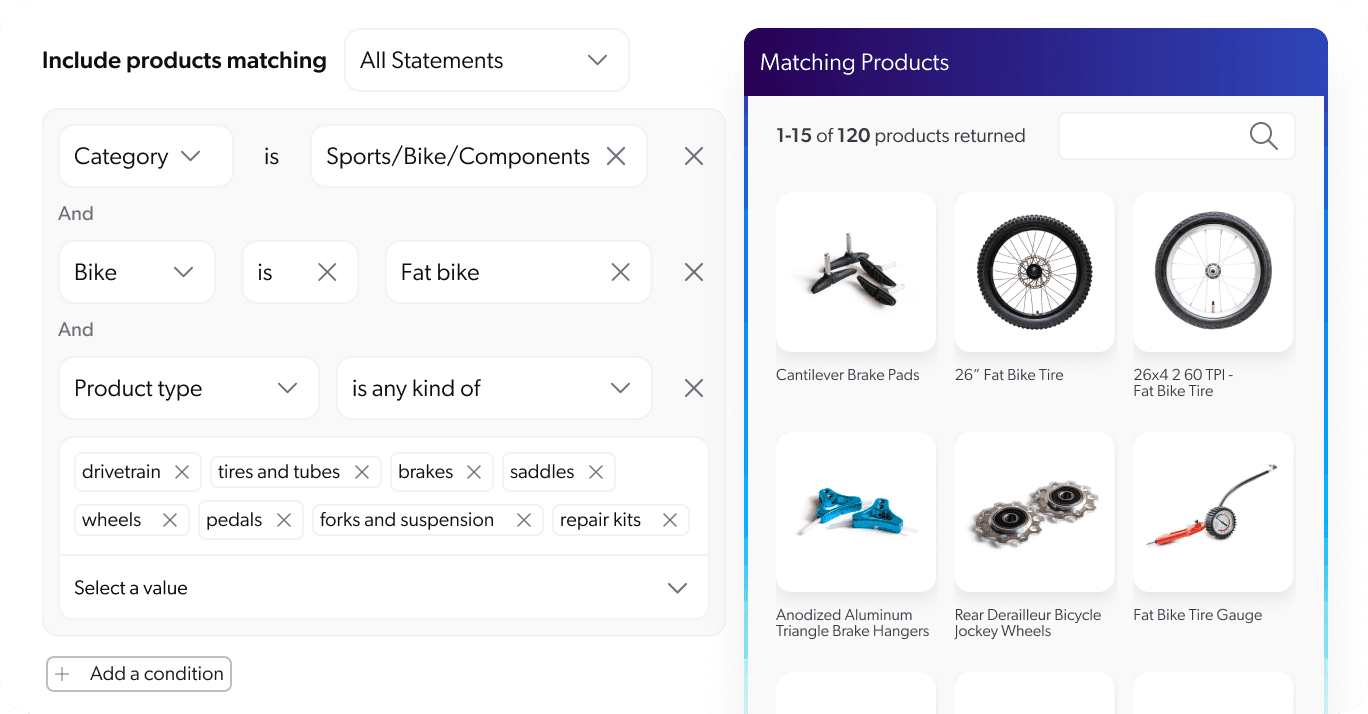The image size is (1368, 714).
Task: Open the Category attribute dropdown
Action: [145, 156]
